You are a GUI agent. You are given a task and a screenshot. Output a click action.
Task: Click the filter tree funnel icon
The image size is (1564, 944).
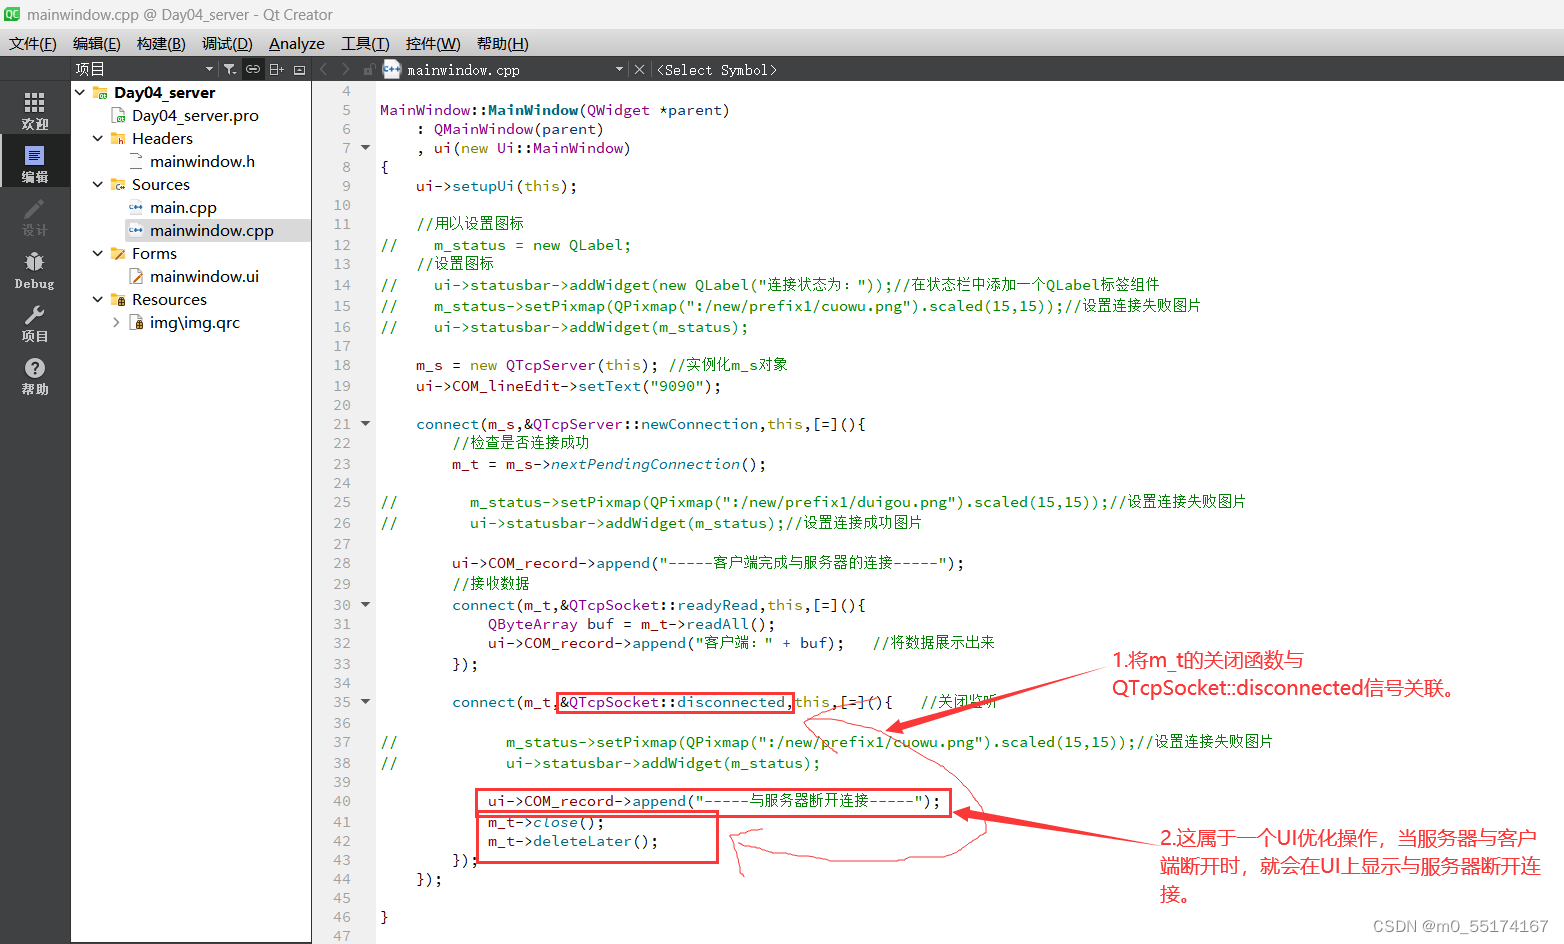230,69
